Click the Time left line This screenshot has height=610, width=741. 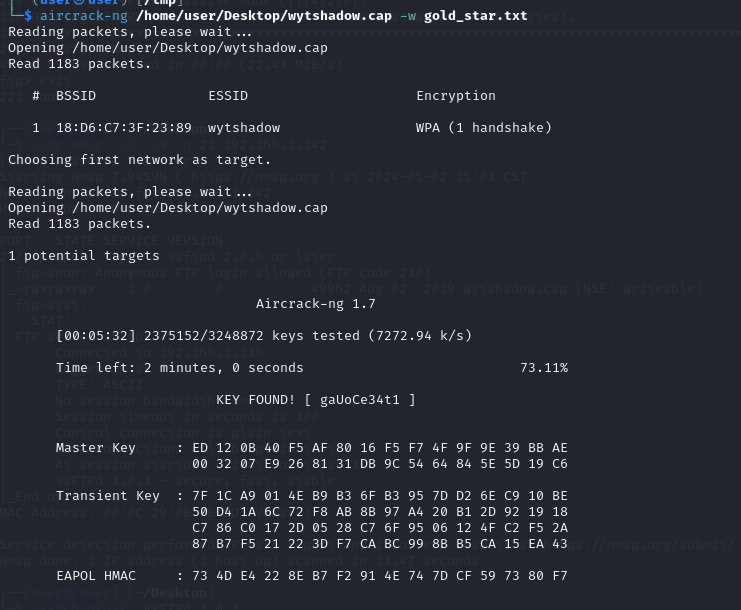click(180, 368)
